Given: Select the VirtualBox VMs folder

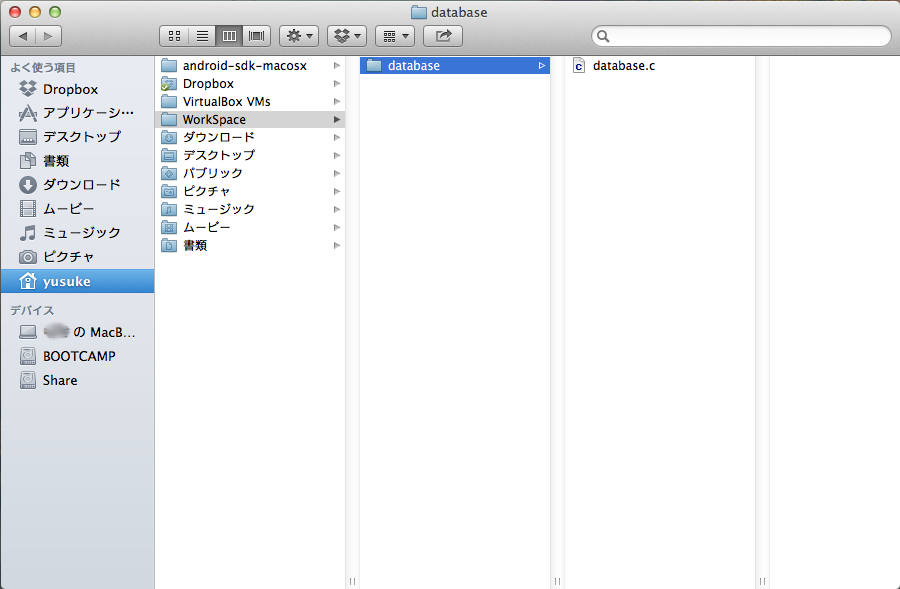Looking at the screenshot, I should click(250, 102).
